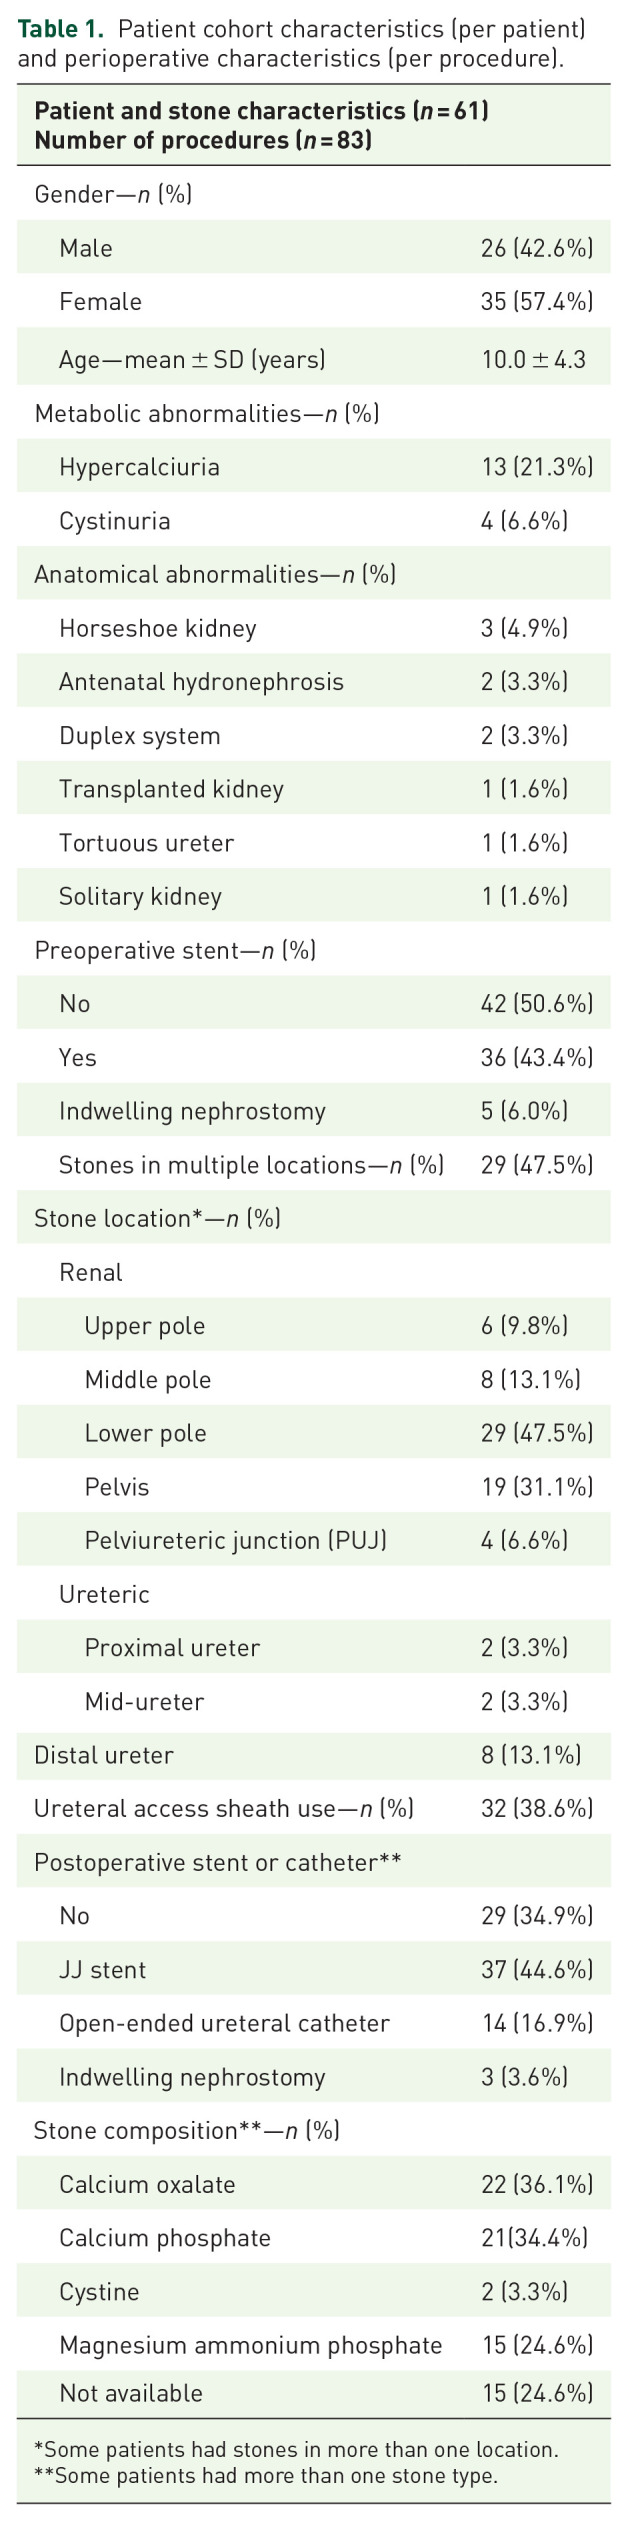This screenshot has width=628, height=2521.
Task: Select the Tortuous ureter row label
Action: (146, 843)
